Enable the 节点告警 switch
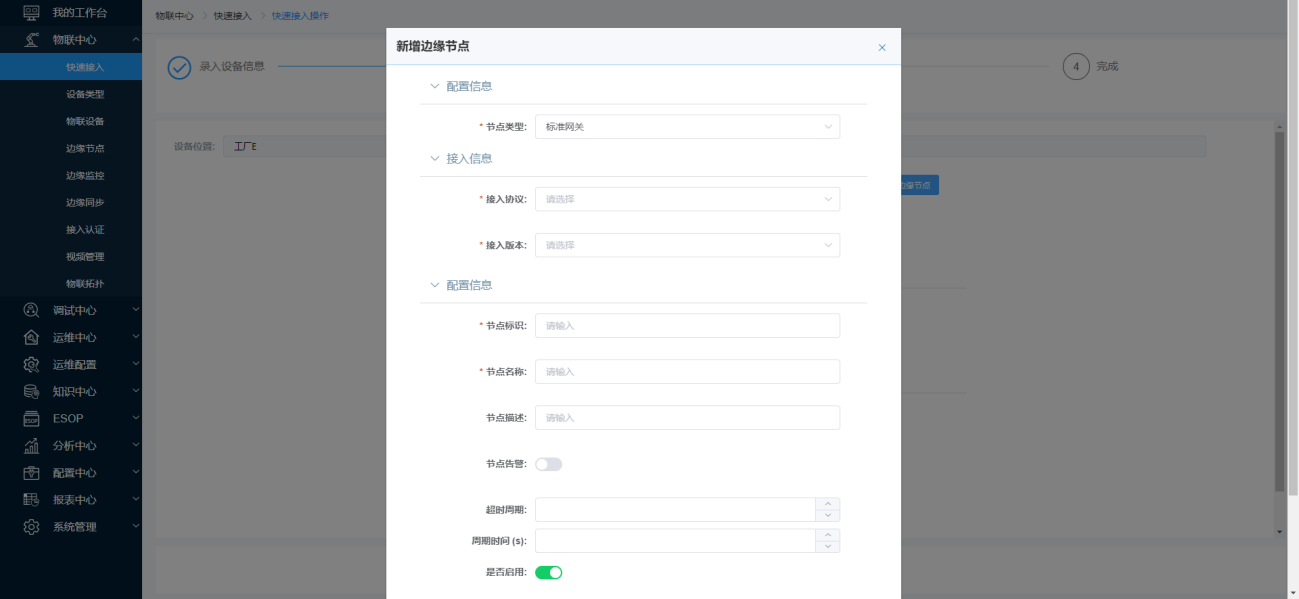 pos(548,464)
